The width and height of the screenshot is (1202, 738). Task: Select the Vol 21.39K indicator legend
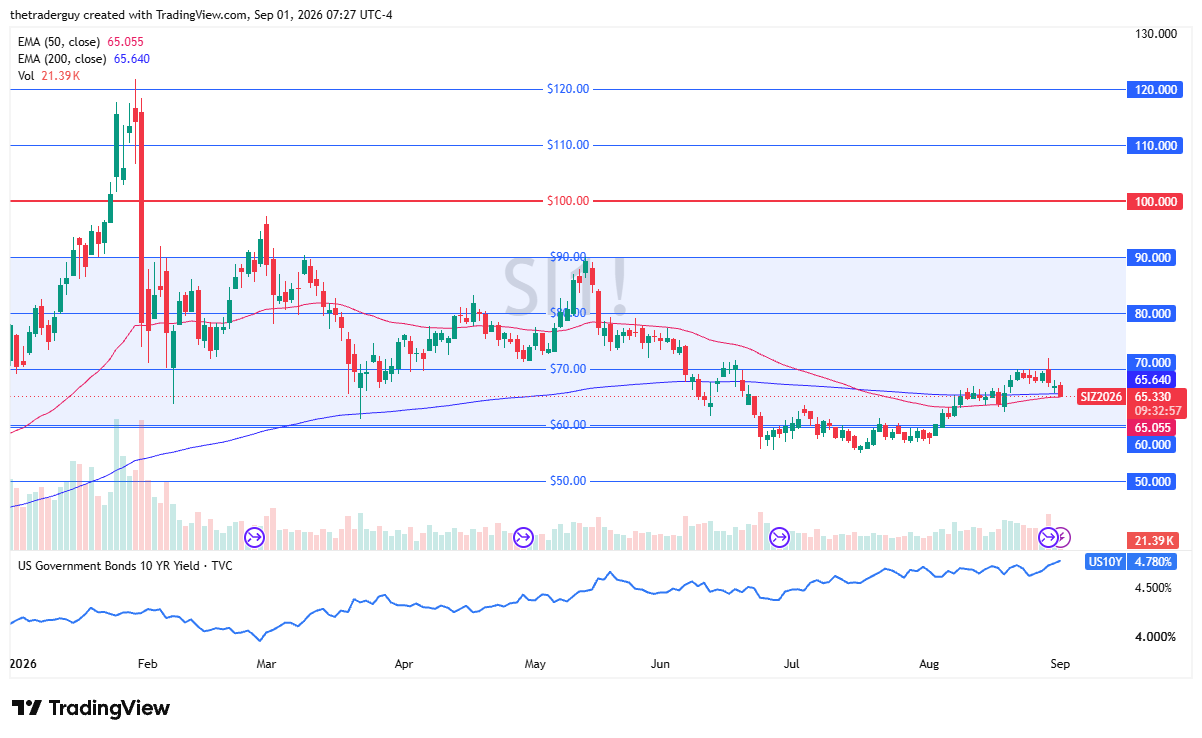pyautogui.click(x=49, y=76)
